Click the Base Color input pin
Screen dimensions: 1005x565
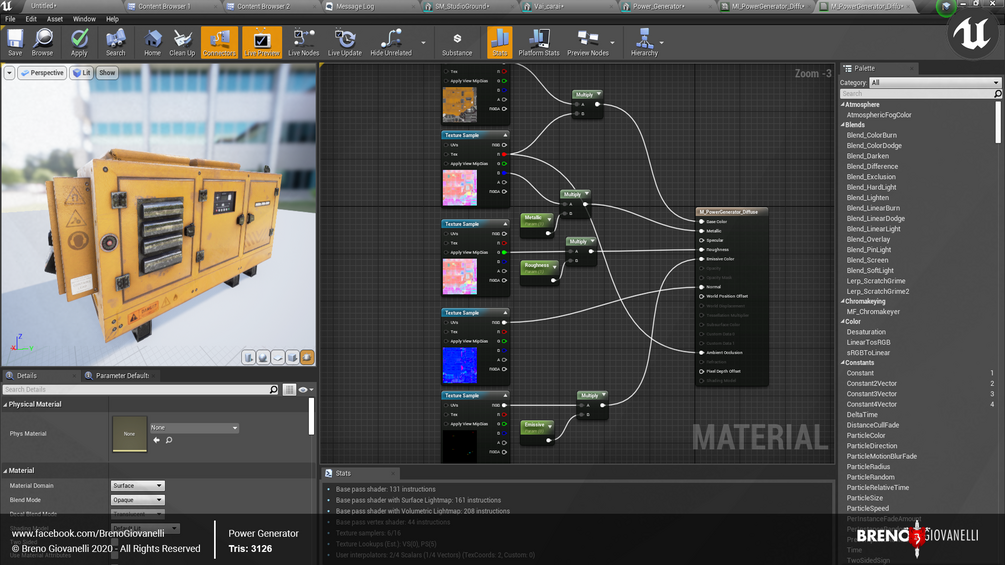[702, 222]
